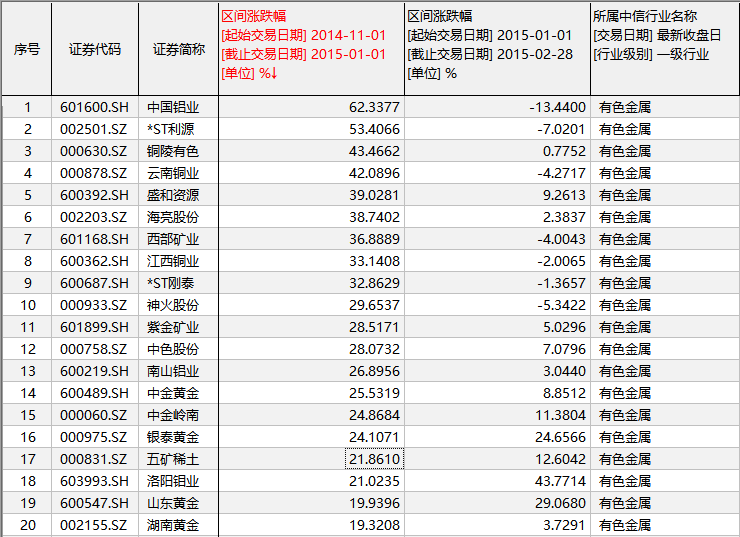Screen dimensions: 740x537
Task: Select stock code 601600.SH
Action: pos(94,107)
